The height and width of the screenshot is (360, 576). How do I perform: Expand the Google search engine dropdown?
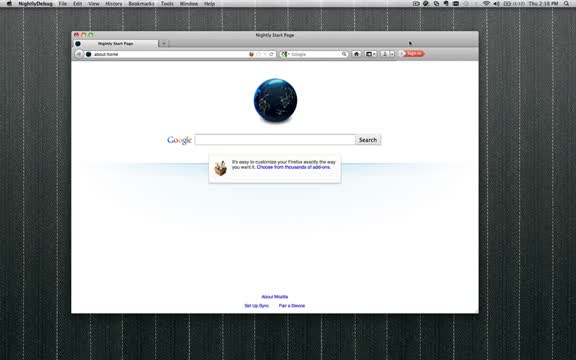285,54
